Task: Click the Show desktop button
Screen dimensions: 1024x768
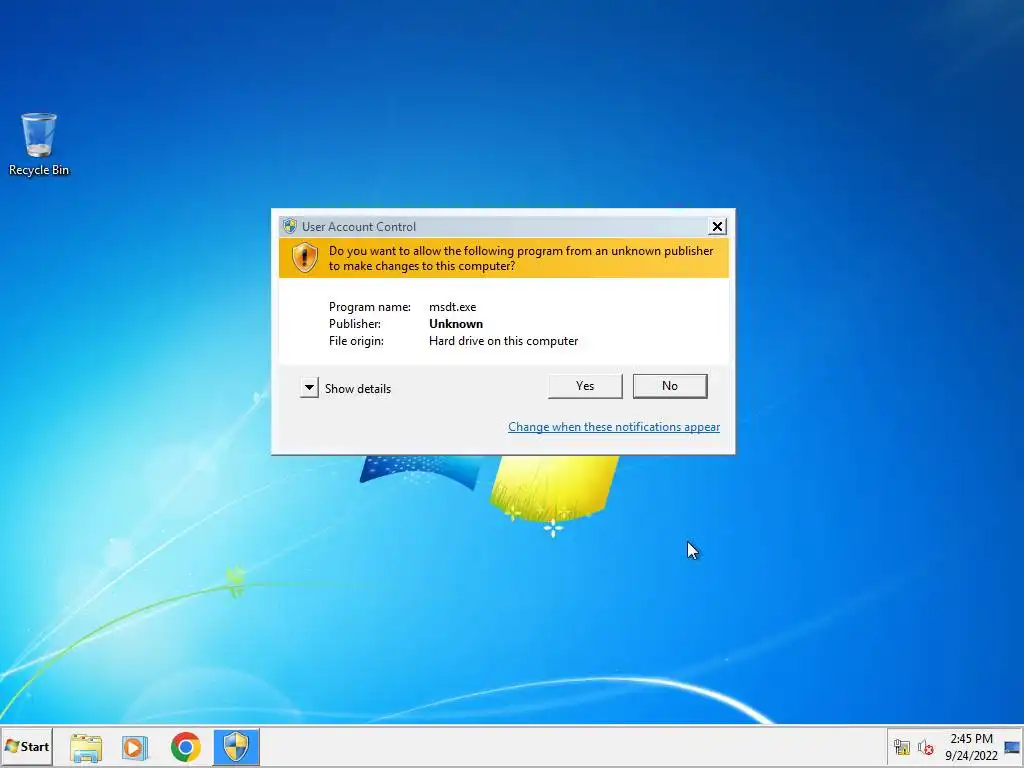Action: [x=1012, y=747]
